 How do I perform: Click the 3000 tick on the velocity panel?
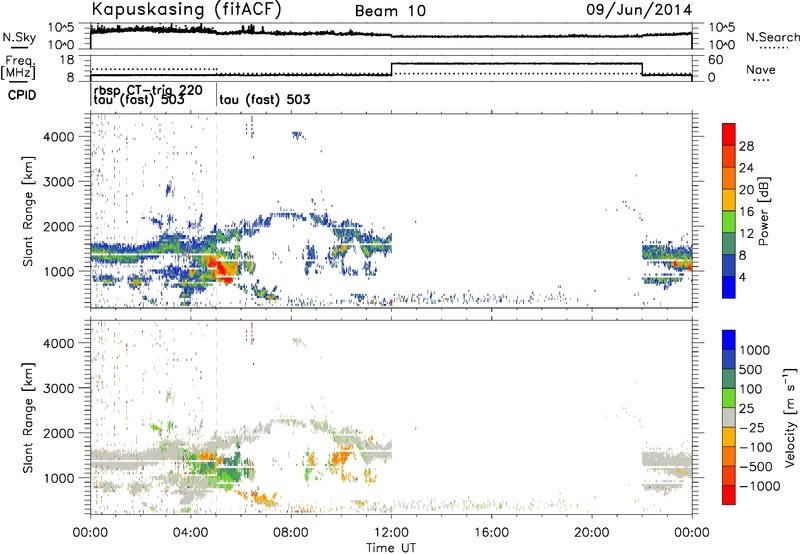point(59,388)
